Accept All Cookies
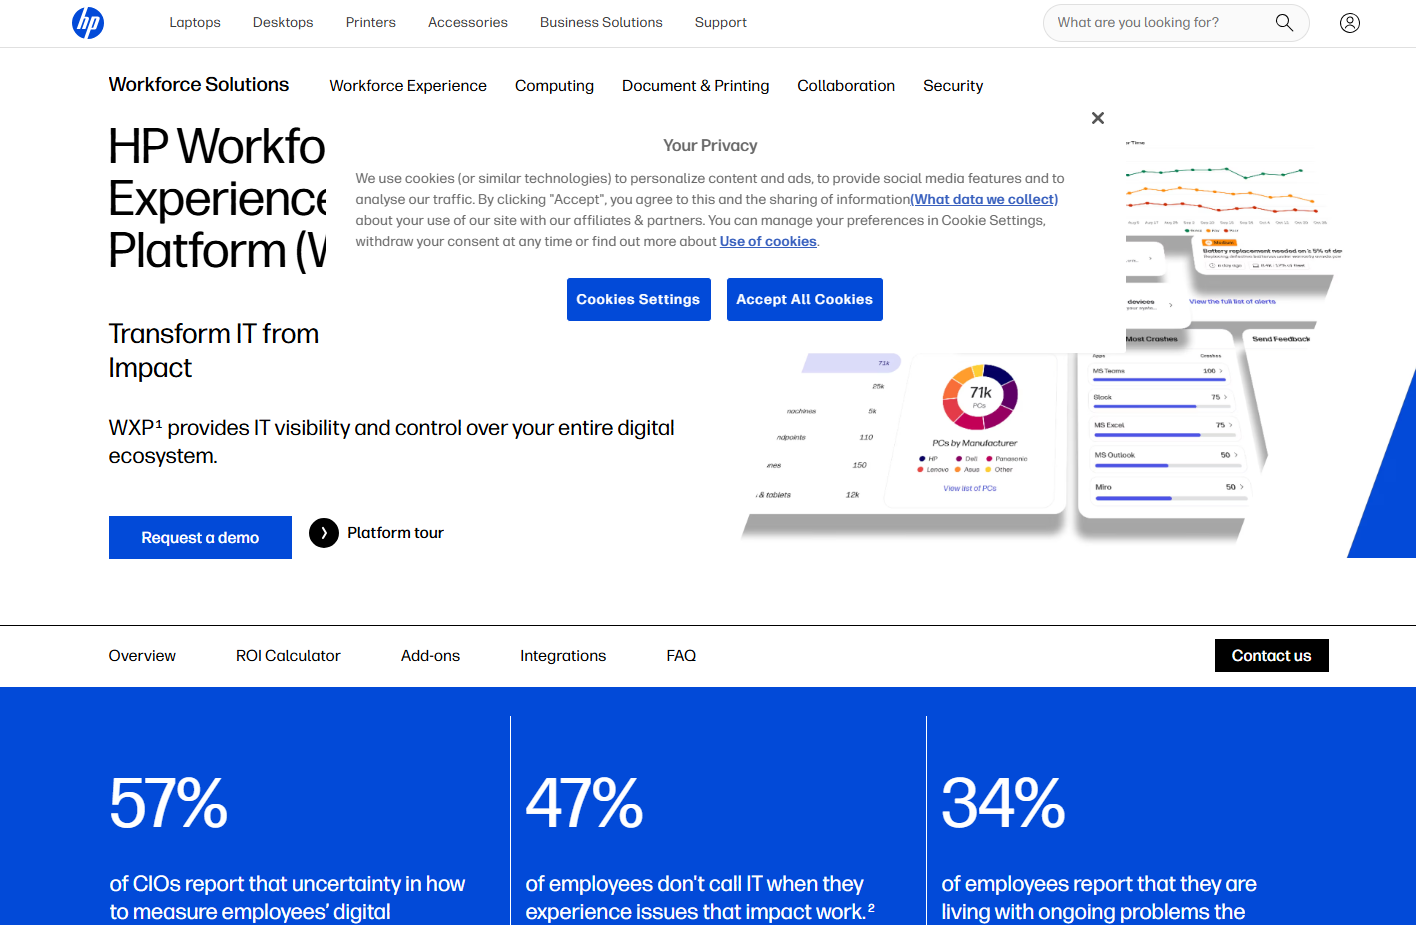Viewport: 1416px width, 925px height. click(805, 299)
